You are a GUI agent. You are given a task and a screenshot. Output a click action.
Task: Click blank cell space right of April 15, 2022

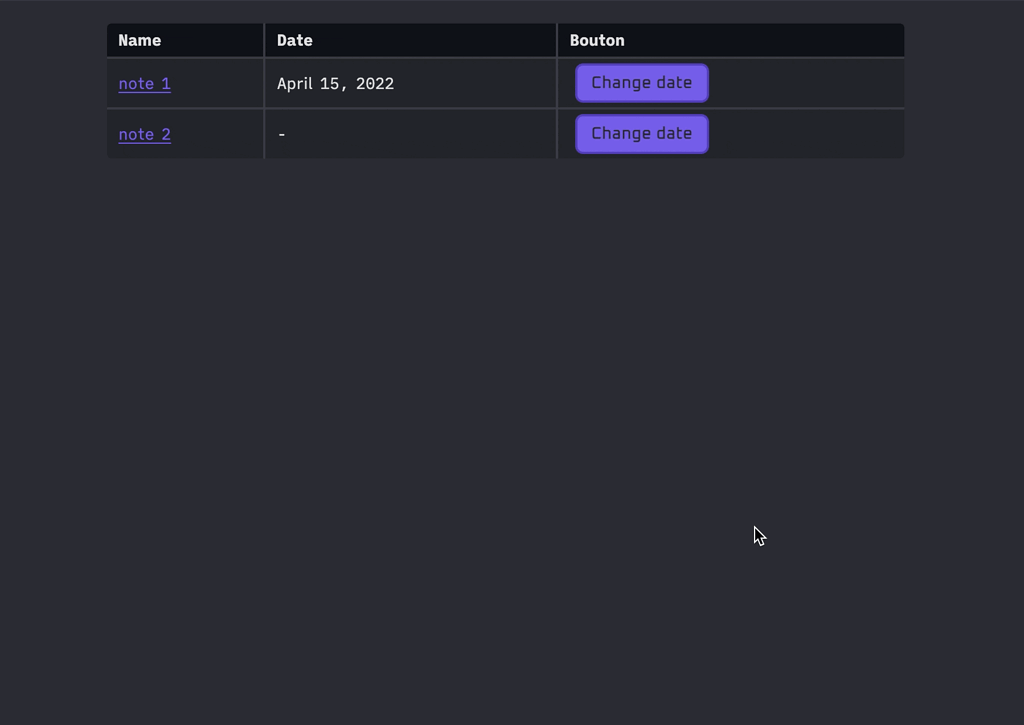[x=475, y=84]
